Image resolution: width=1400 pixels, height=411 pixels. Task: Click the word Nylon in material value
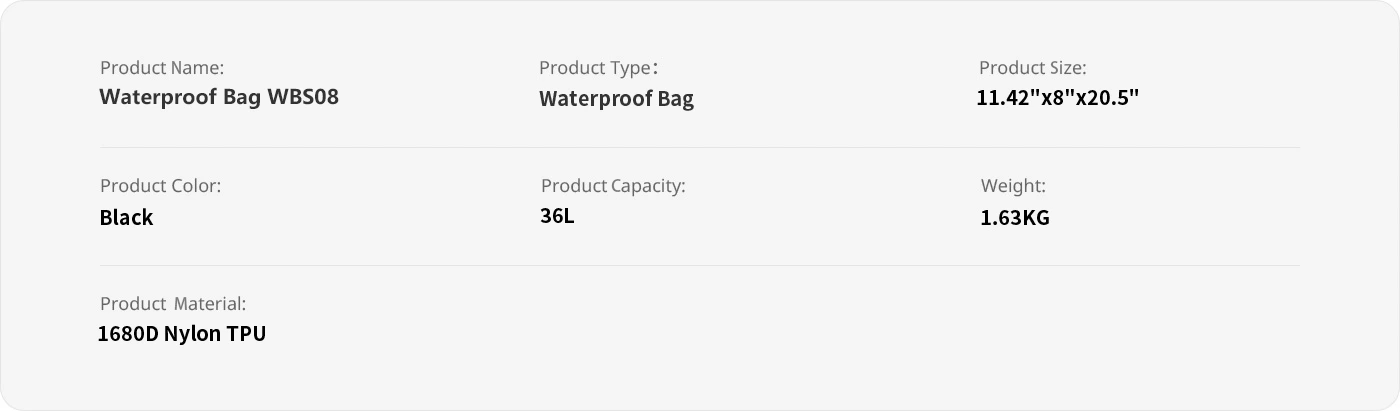point(192,335)
